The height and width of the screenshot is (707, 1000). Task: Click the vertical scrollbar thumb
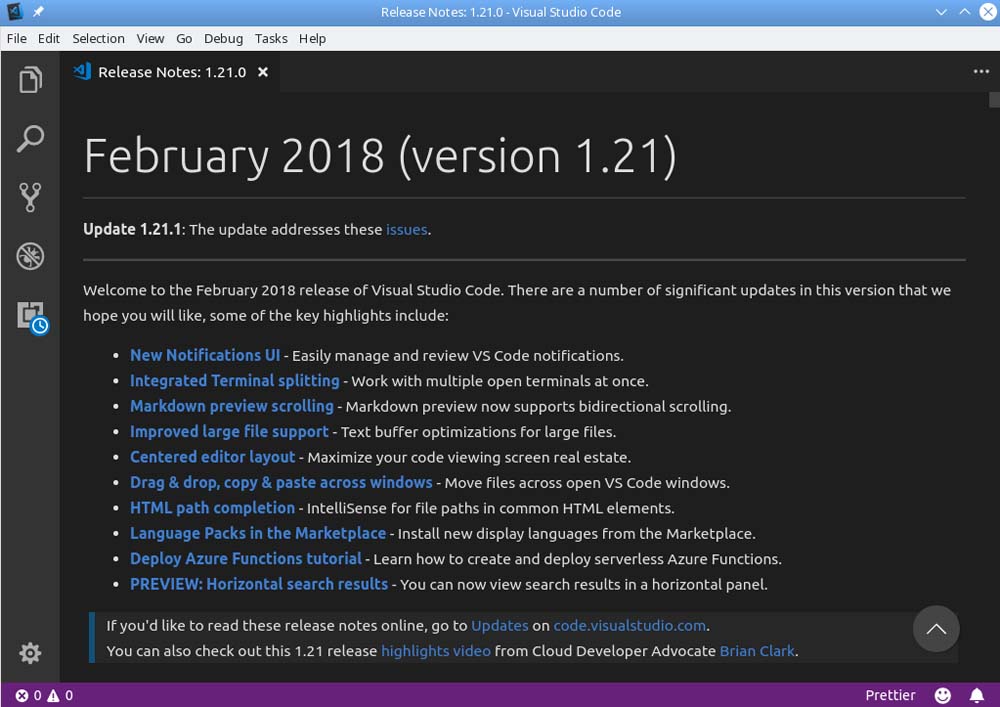click(994, 99)
